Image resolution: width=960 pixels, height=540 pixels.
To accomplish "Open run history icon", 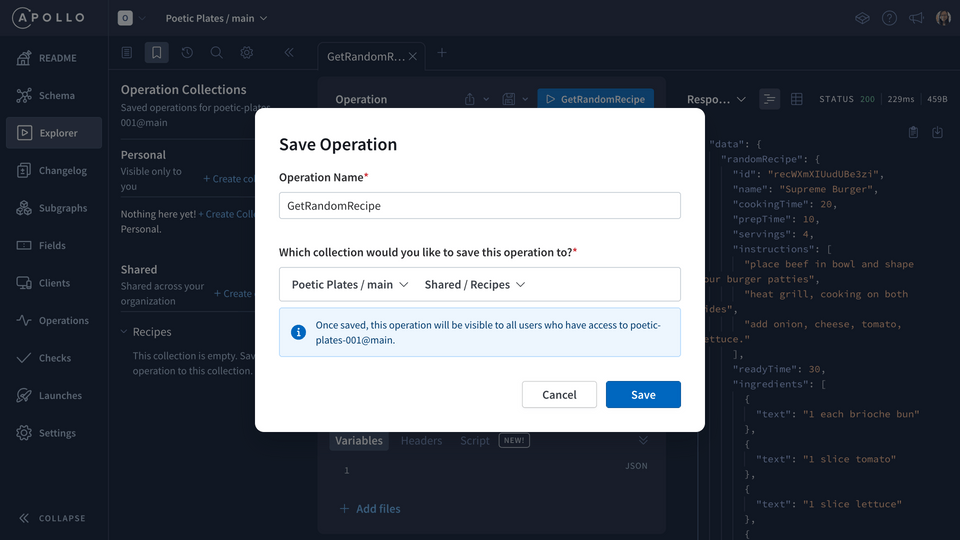I will [187, 53].
